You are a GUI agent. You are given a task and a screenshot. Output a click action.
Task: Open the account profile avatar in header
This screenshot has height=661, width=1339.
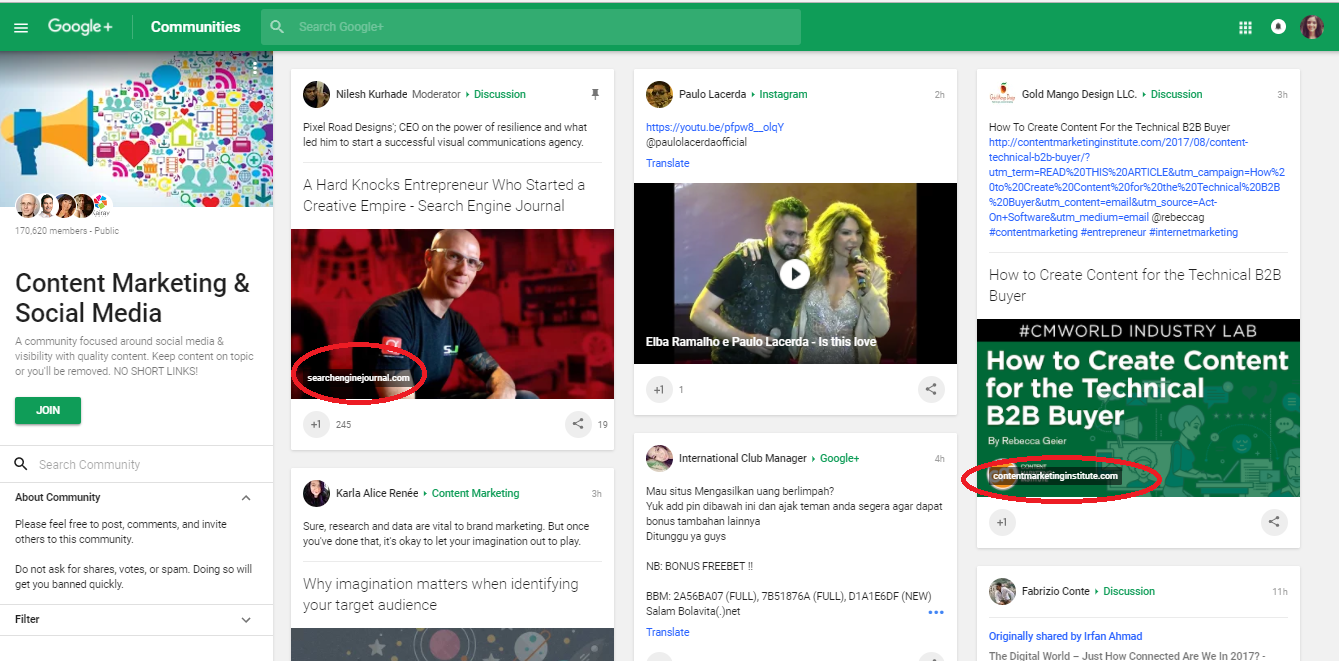(1311, 27)
